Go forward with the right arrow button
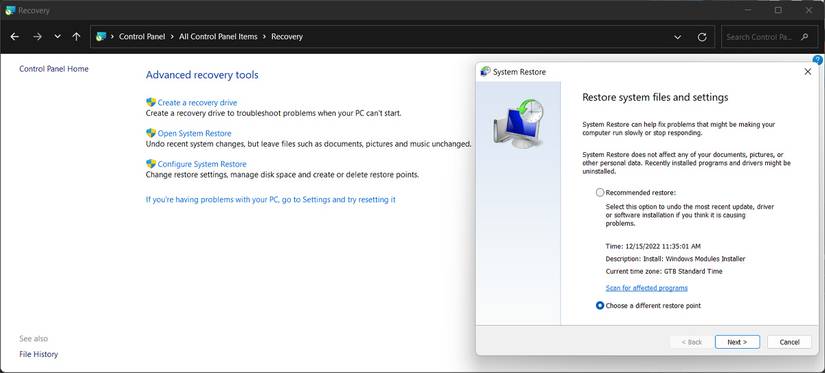825x373 pixels. click(x=37, y=37)
